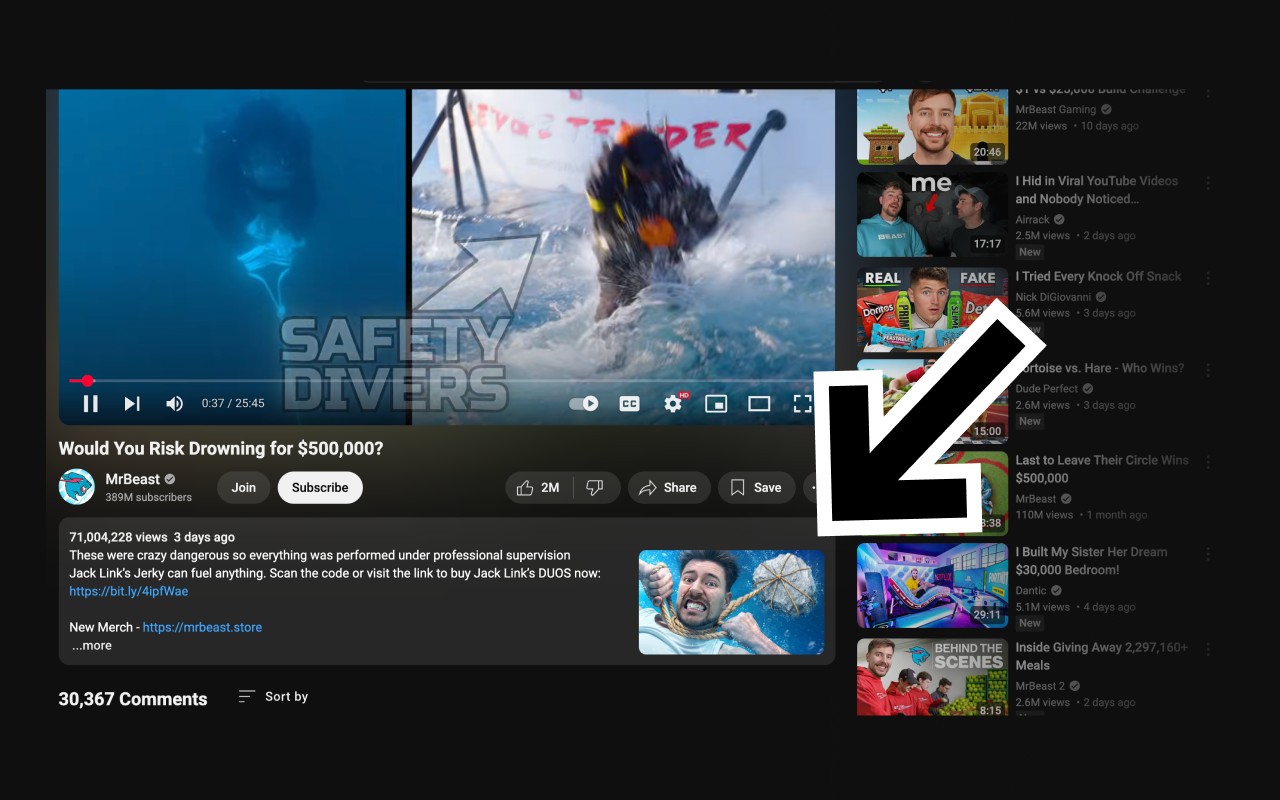Select Dude Perfect channel name
Image resolution: width=1280 pixels, height=800 pixels.
pyautogui.click(x=1047, y=389)
